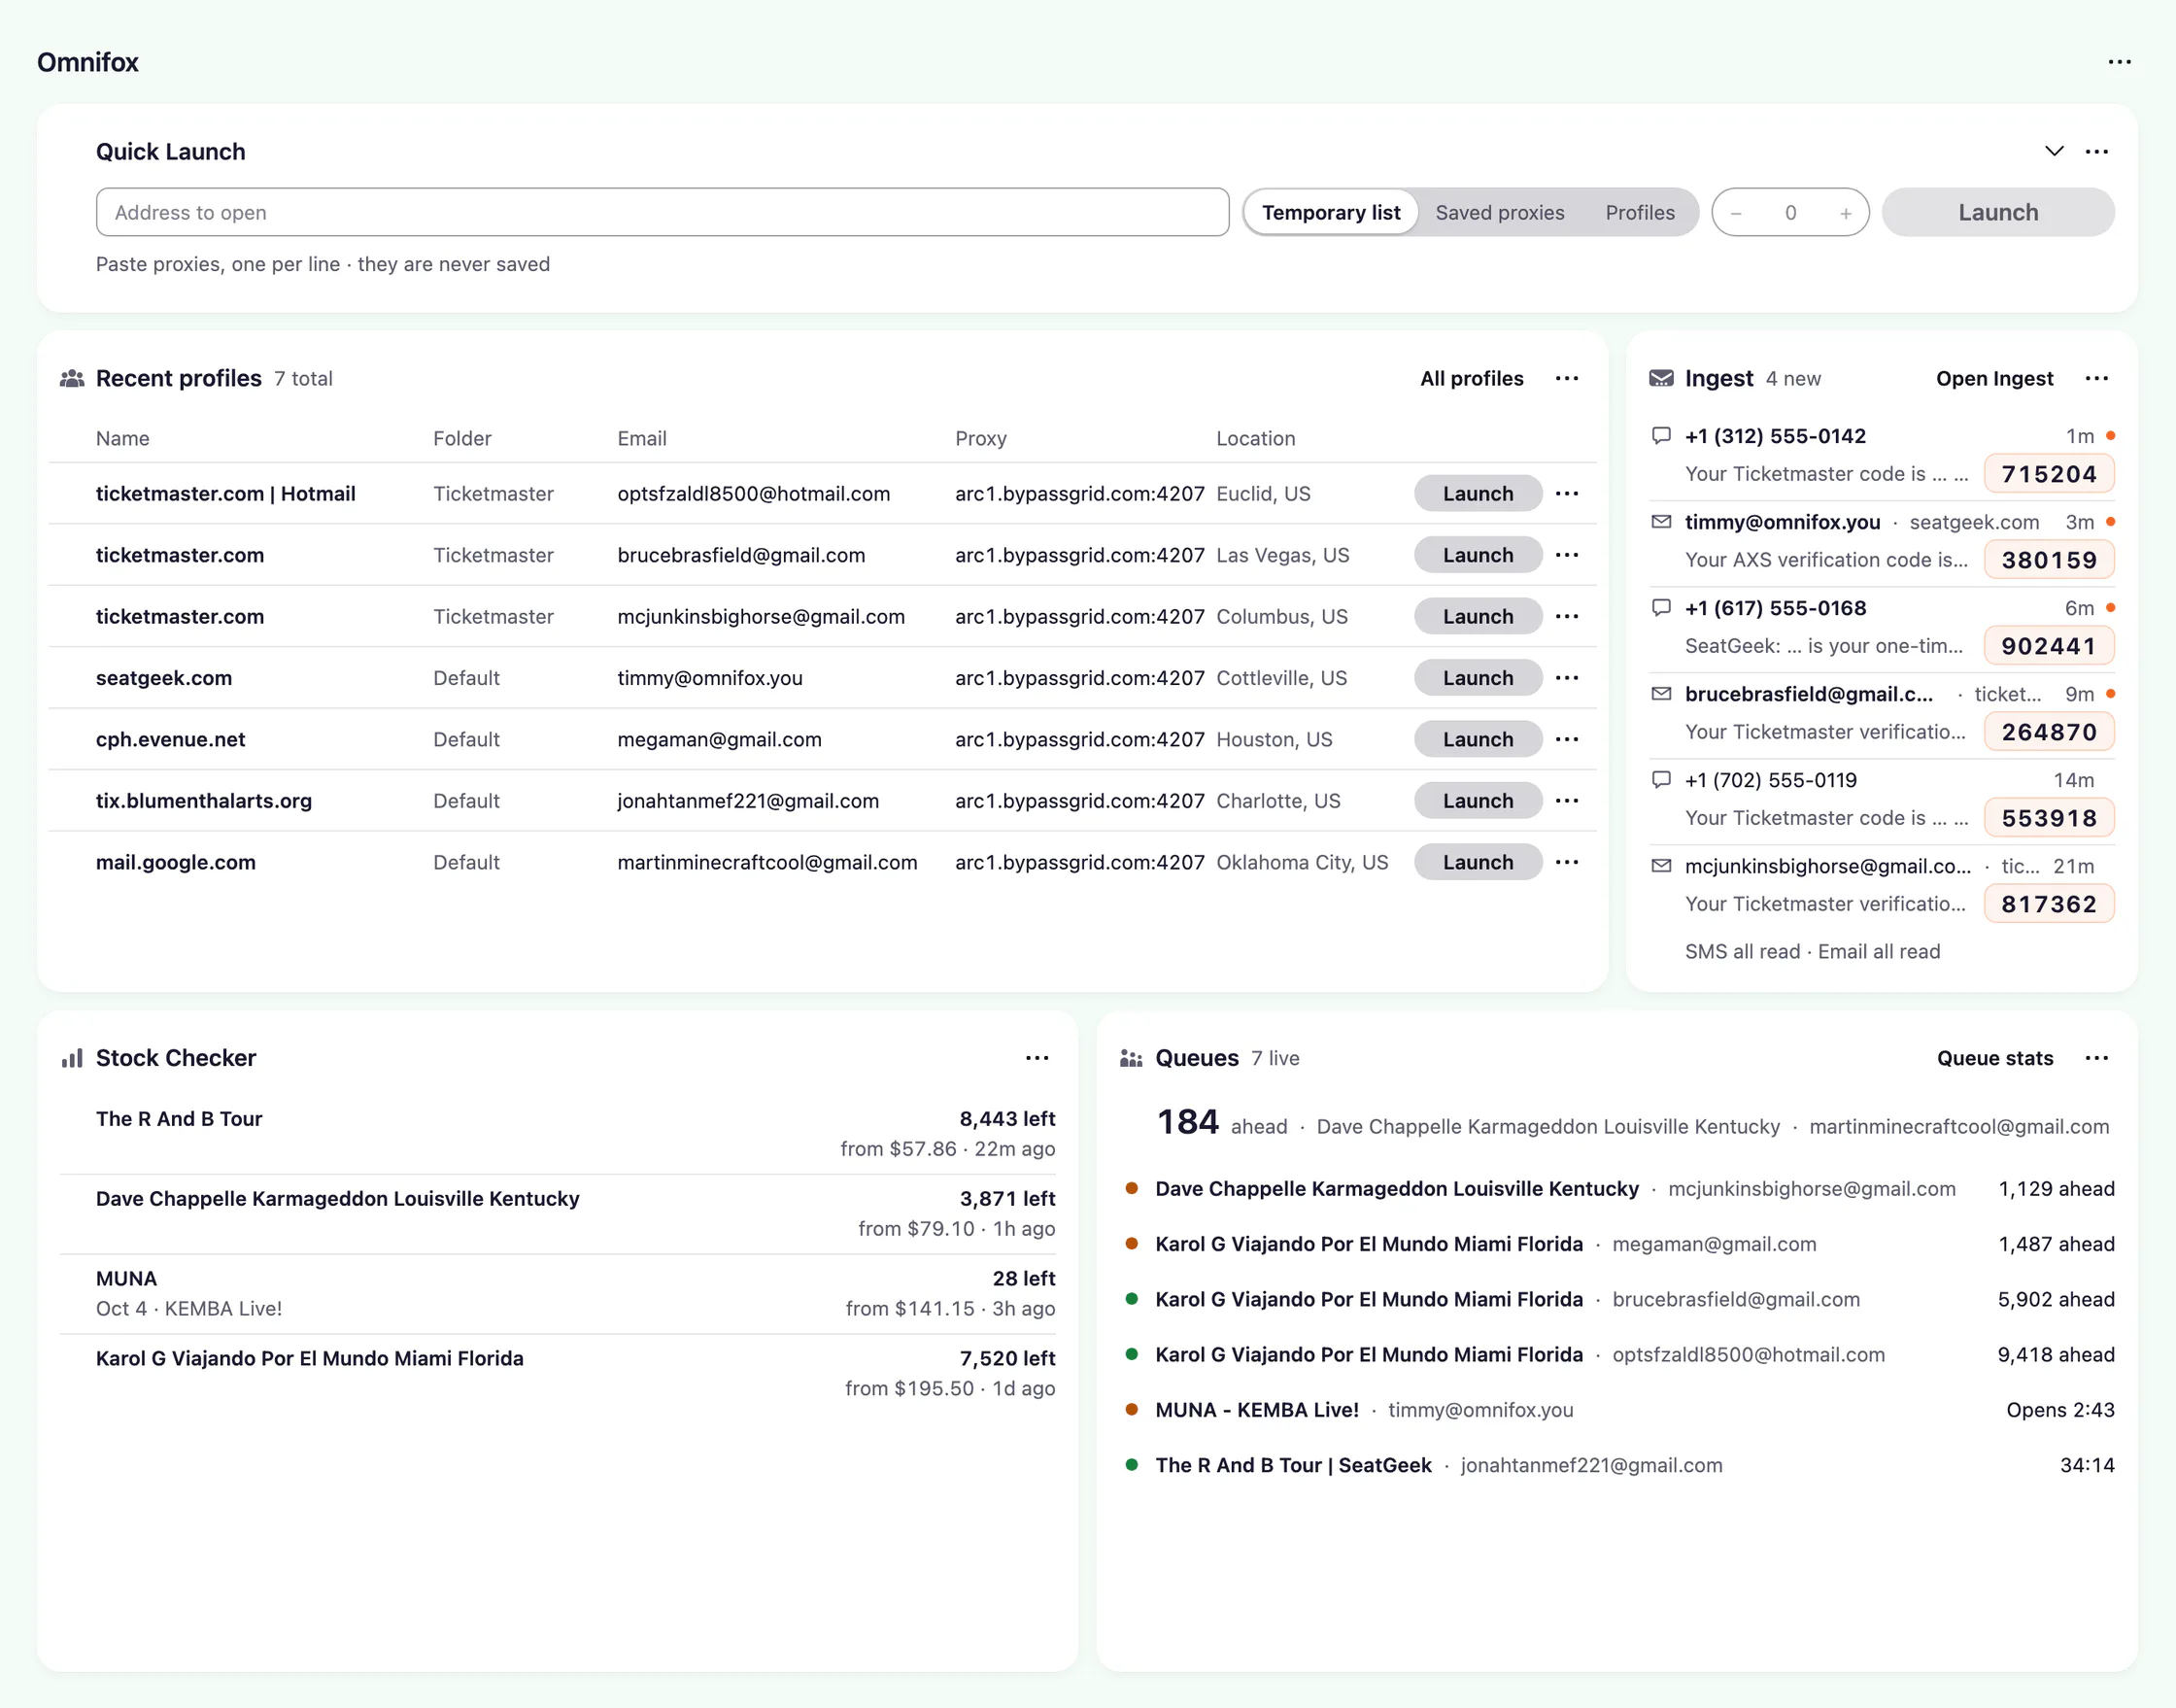The width and height of the screenshot is (2176, 1708).
Task: Click the Address to open field
Action: (x=662, y=213)
